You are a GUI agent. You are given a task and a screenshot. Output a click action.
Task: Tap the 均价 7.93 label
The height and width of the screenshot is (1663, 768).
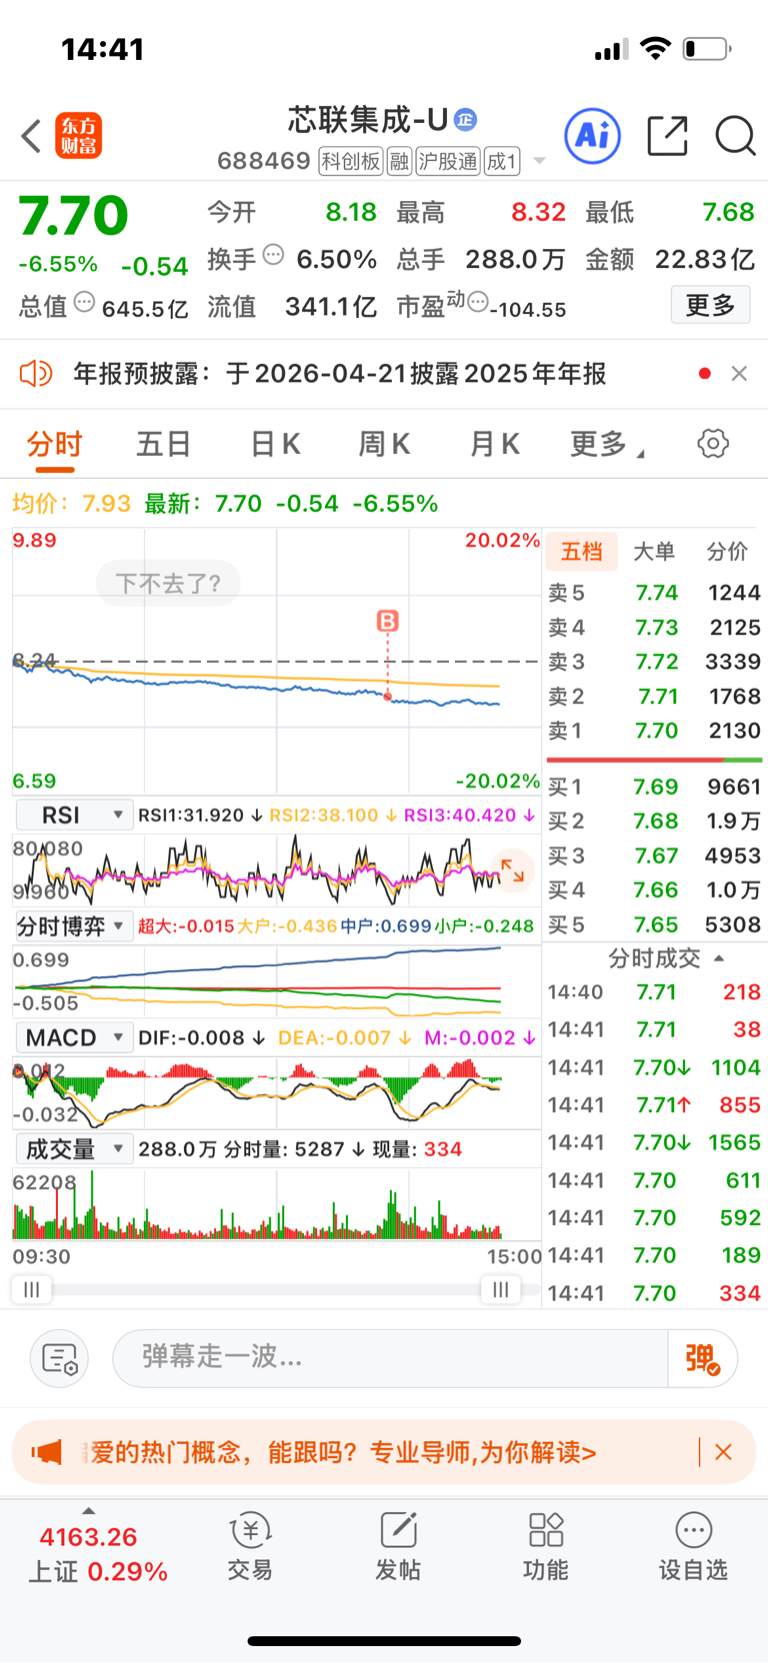click(71, 503)
